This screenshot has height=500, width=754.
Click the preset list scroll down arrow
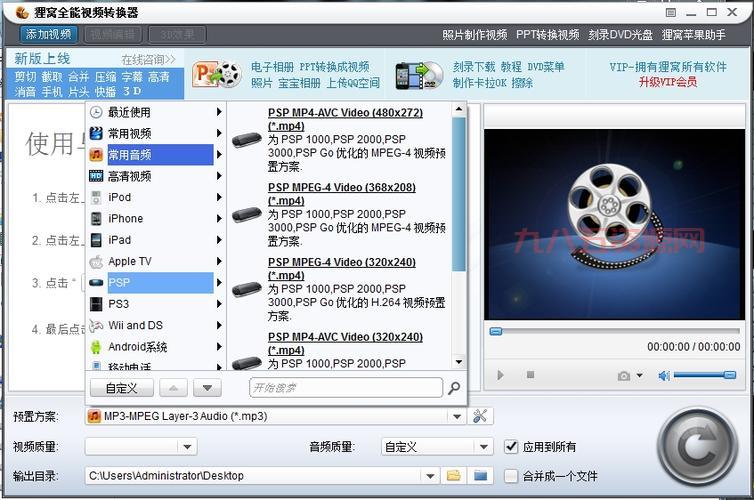coord(459,362)
